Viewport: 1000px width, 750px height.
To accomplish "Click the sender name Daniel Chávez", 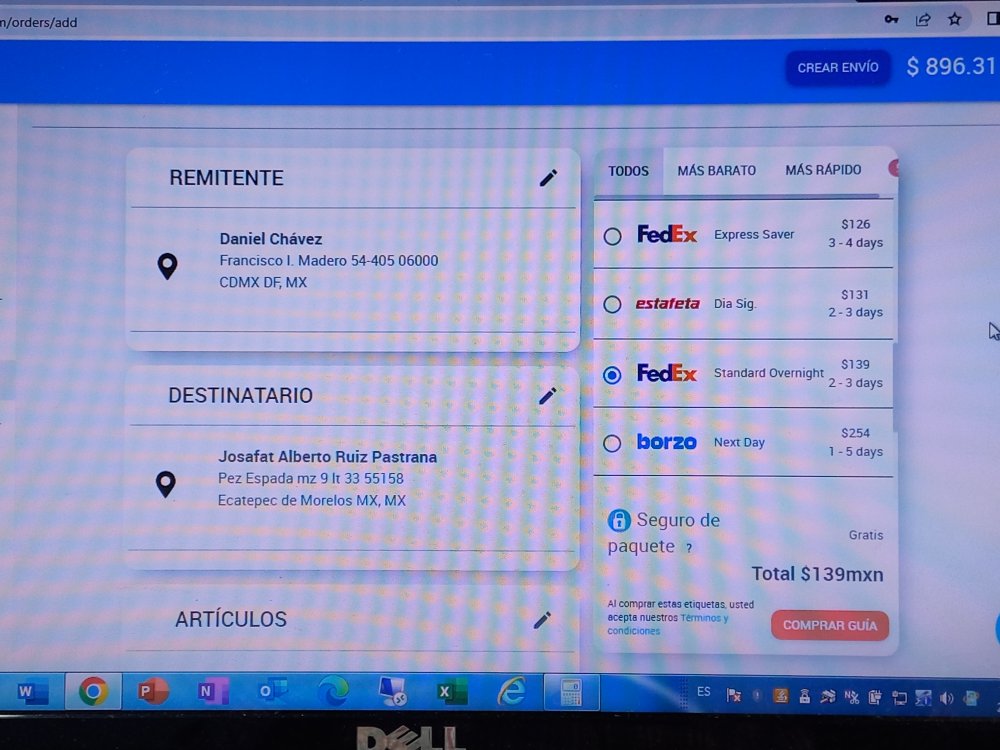I will [271, 239].
